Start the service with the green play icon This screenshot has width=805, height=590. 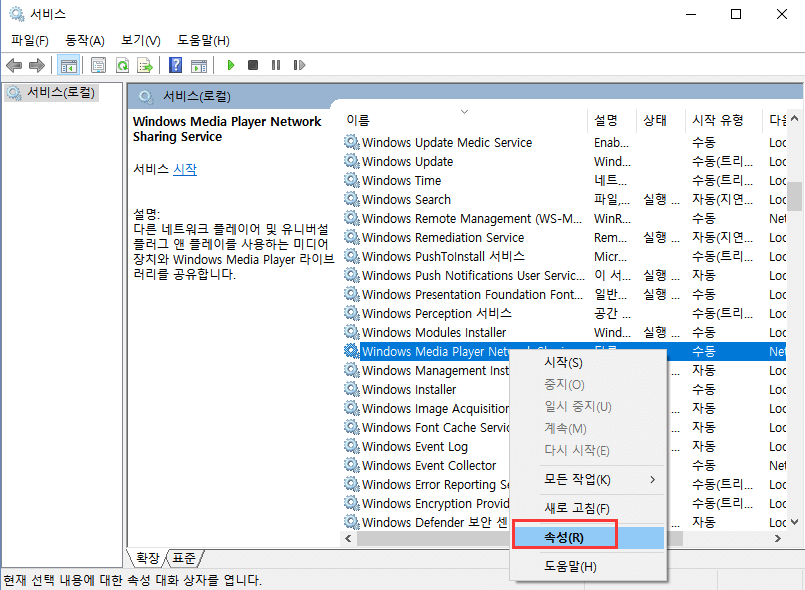point(231,65)
